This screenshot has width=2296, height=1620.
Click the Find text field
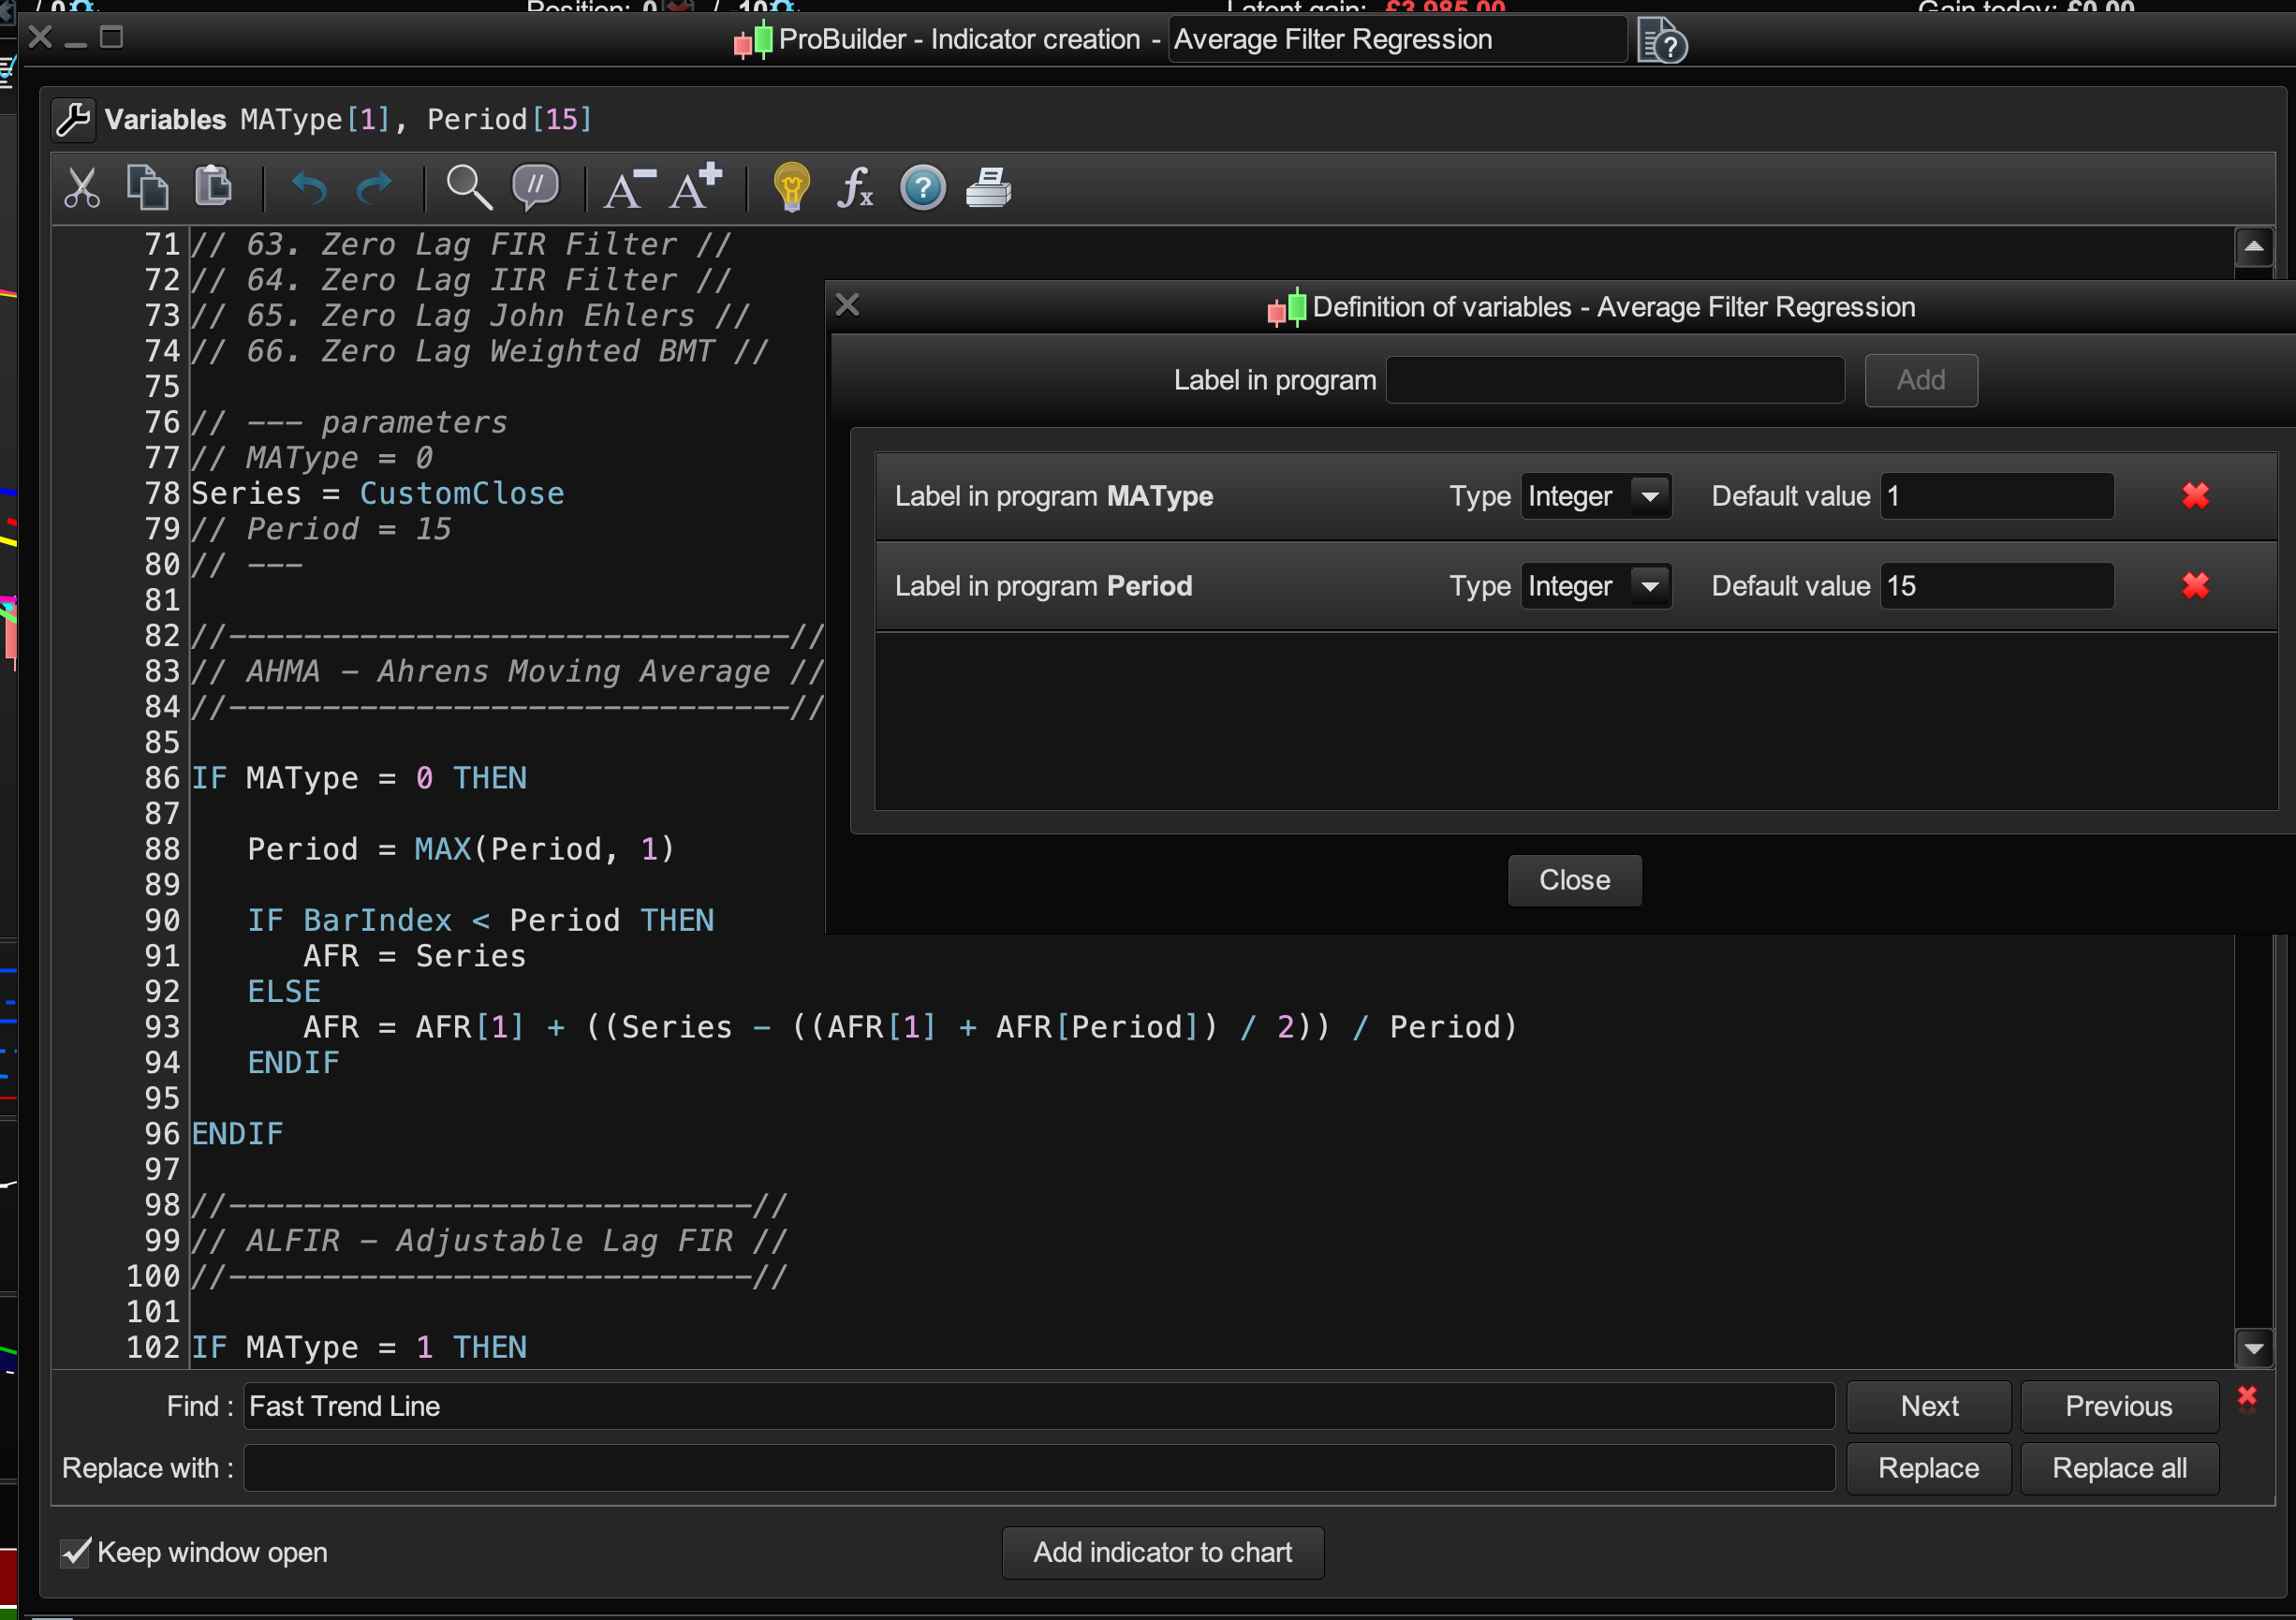[1038, 1406]
